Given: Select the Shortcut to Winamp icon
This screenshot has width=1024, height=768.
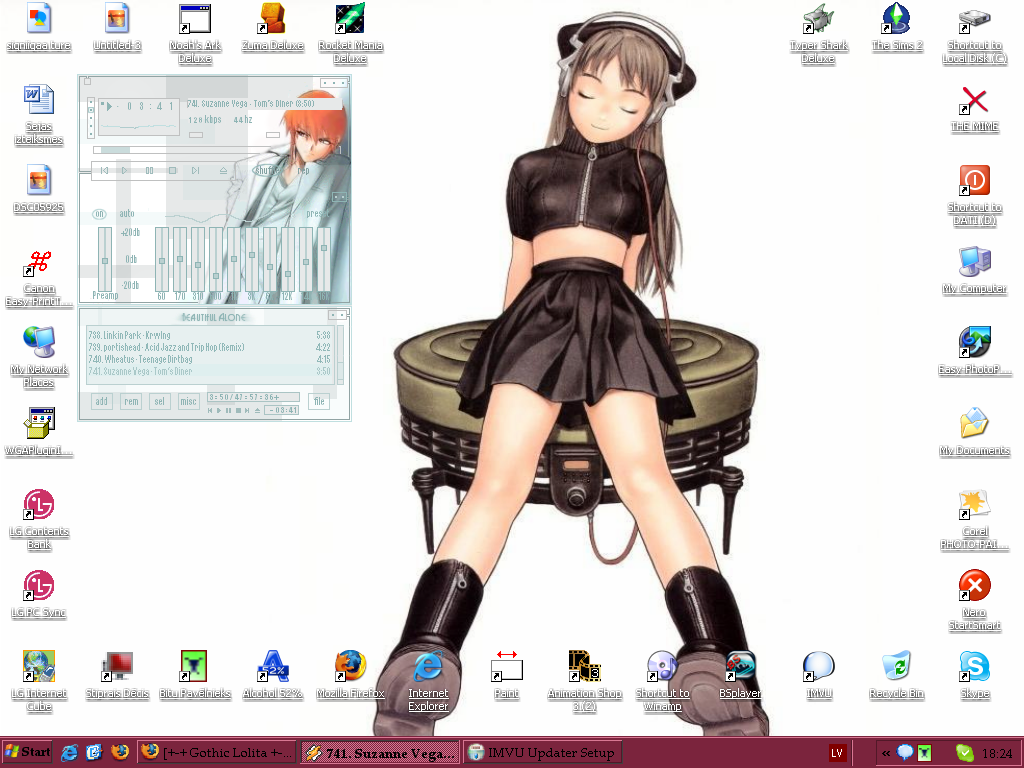Looking at the screenshot, I should click(662, 681).
